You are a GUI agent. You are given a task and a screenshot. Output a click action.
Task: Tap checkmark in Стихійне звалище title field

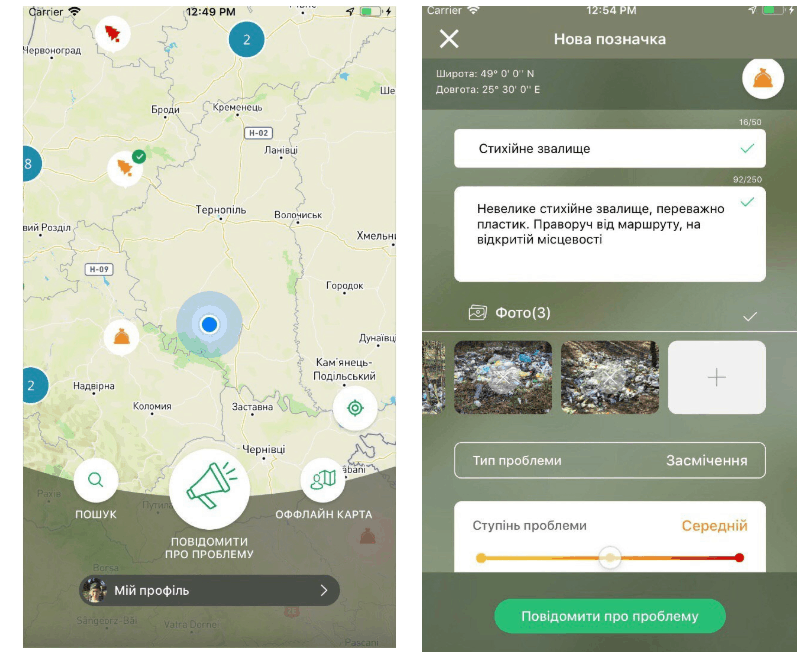point(746,148)
